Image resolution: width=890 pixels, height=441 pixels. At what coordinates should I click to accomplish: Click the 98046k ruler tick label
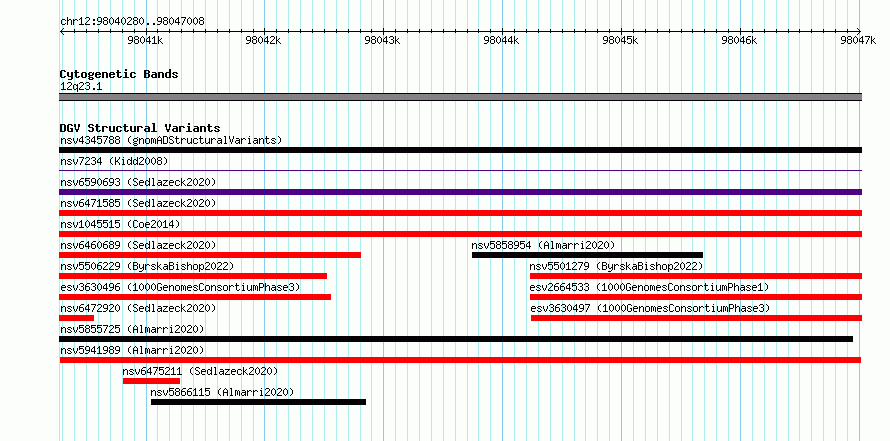[x=739, y=40]
